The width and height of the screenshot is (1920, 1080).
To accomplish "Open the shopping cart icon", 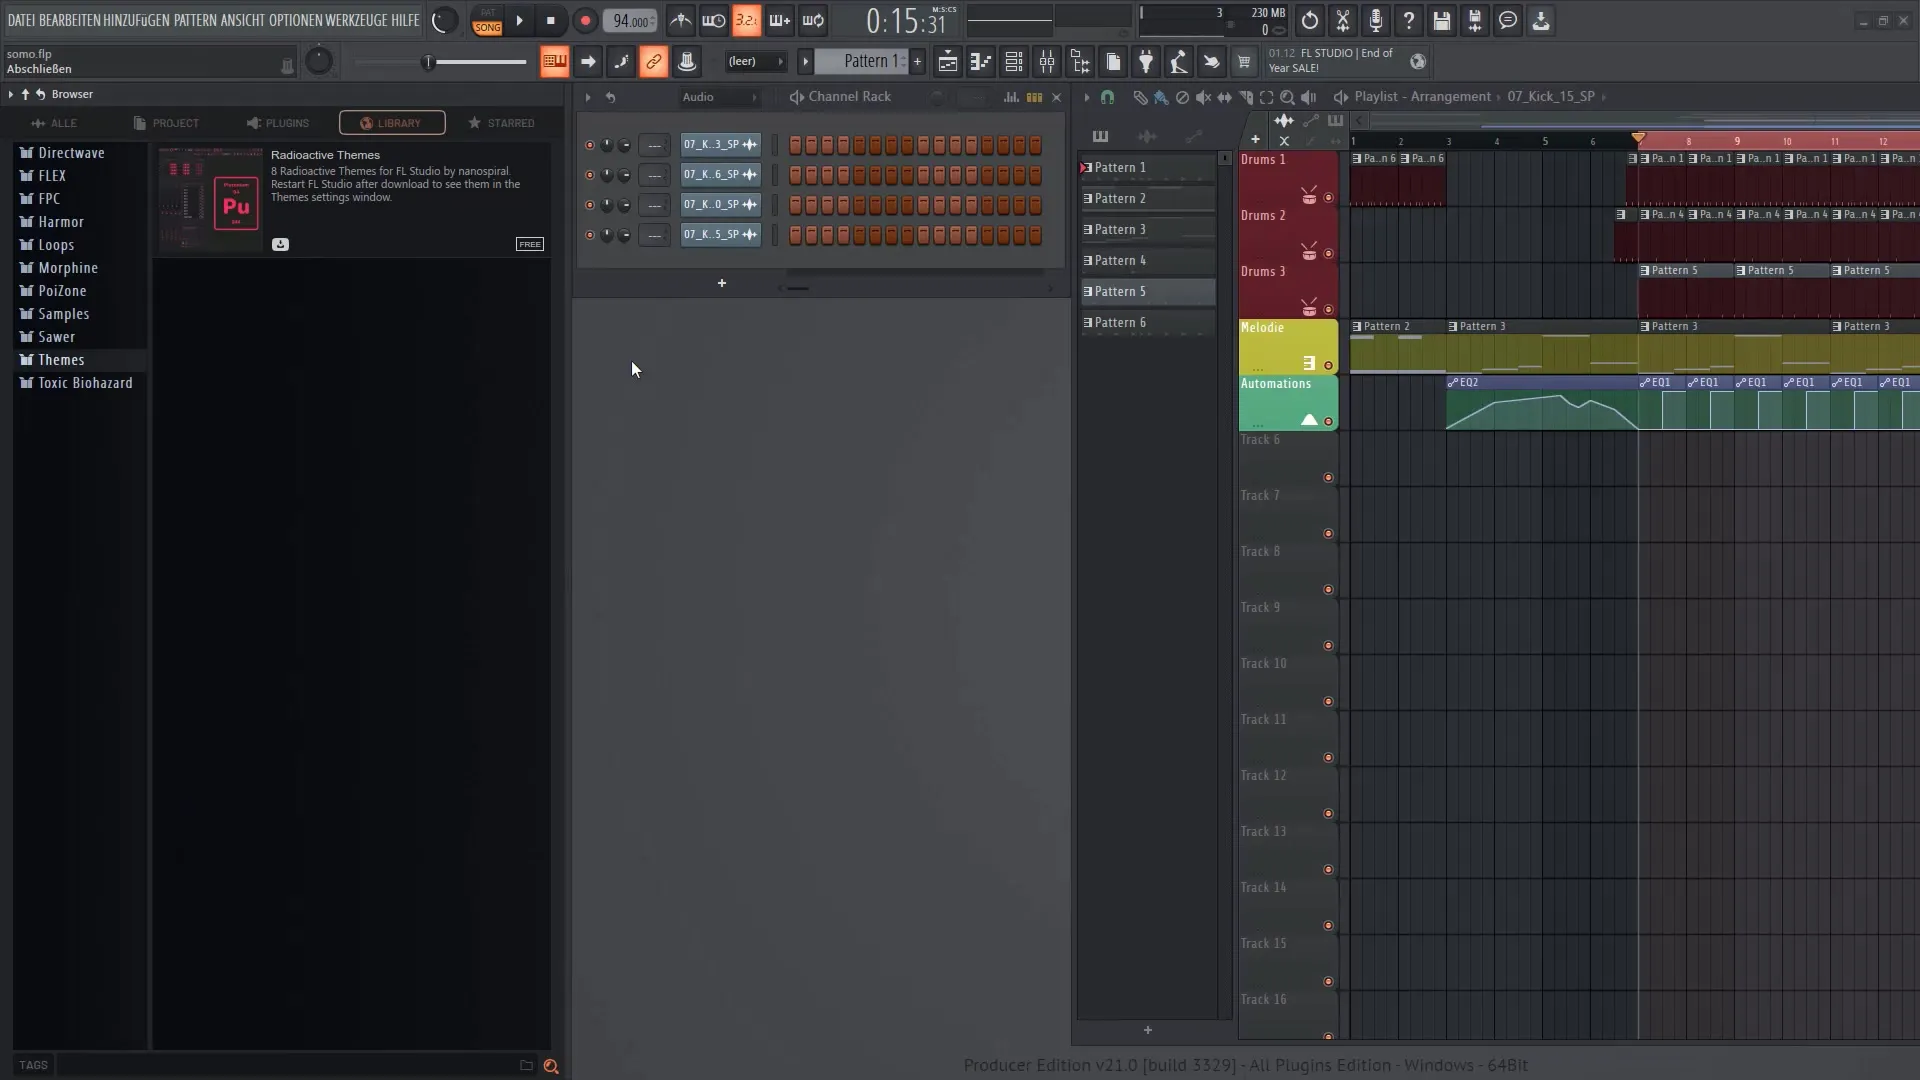I will pos(1244,62).
